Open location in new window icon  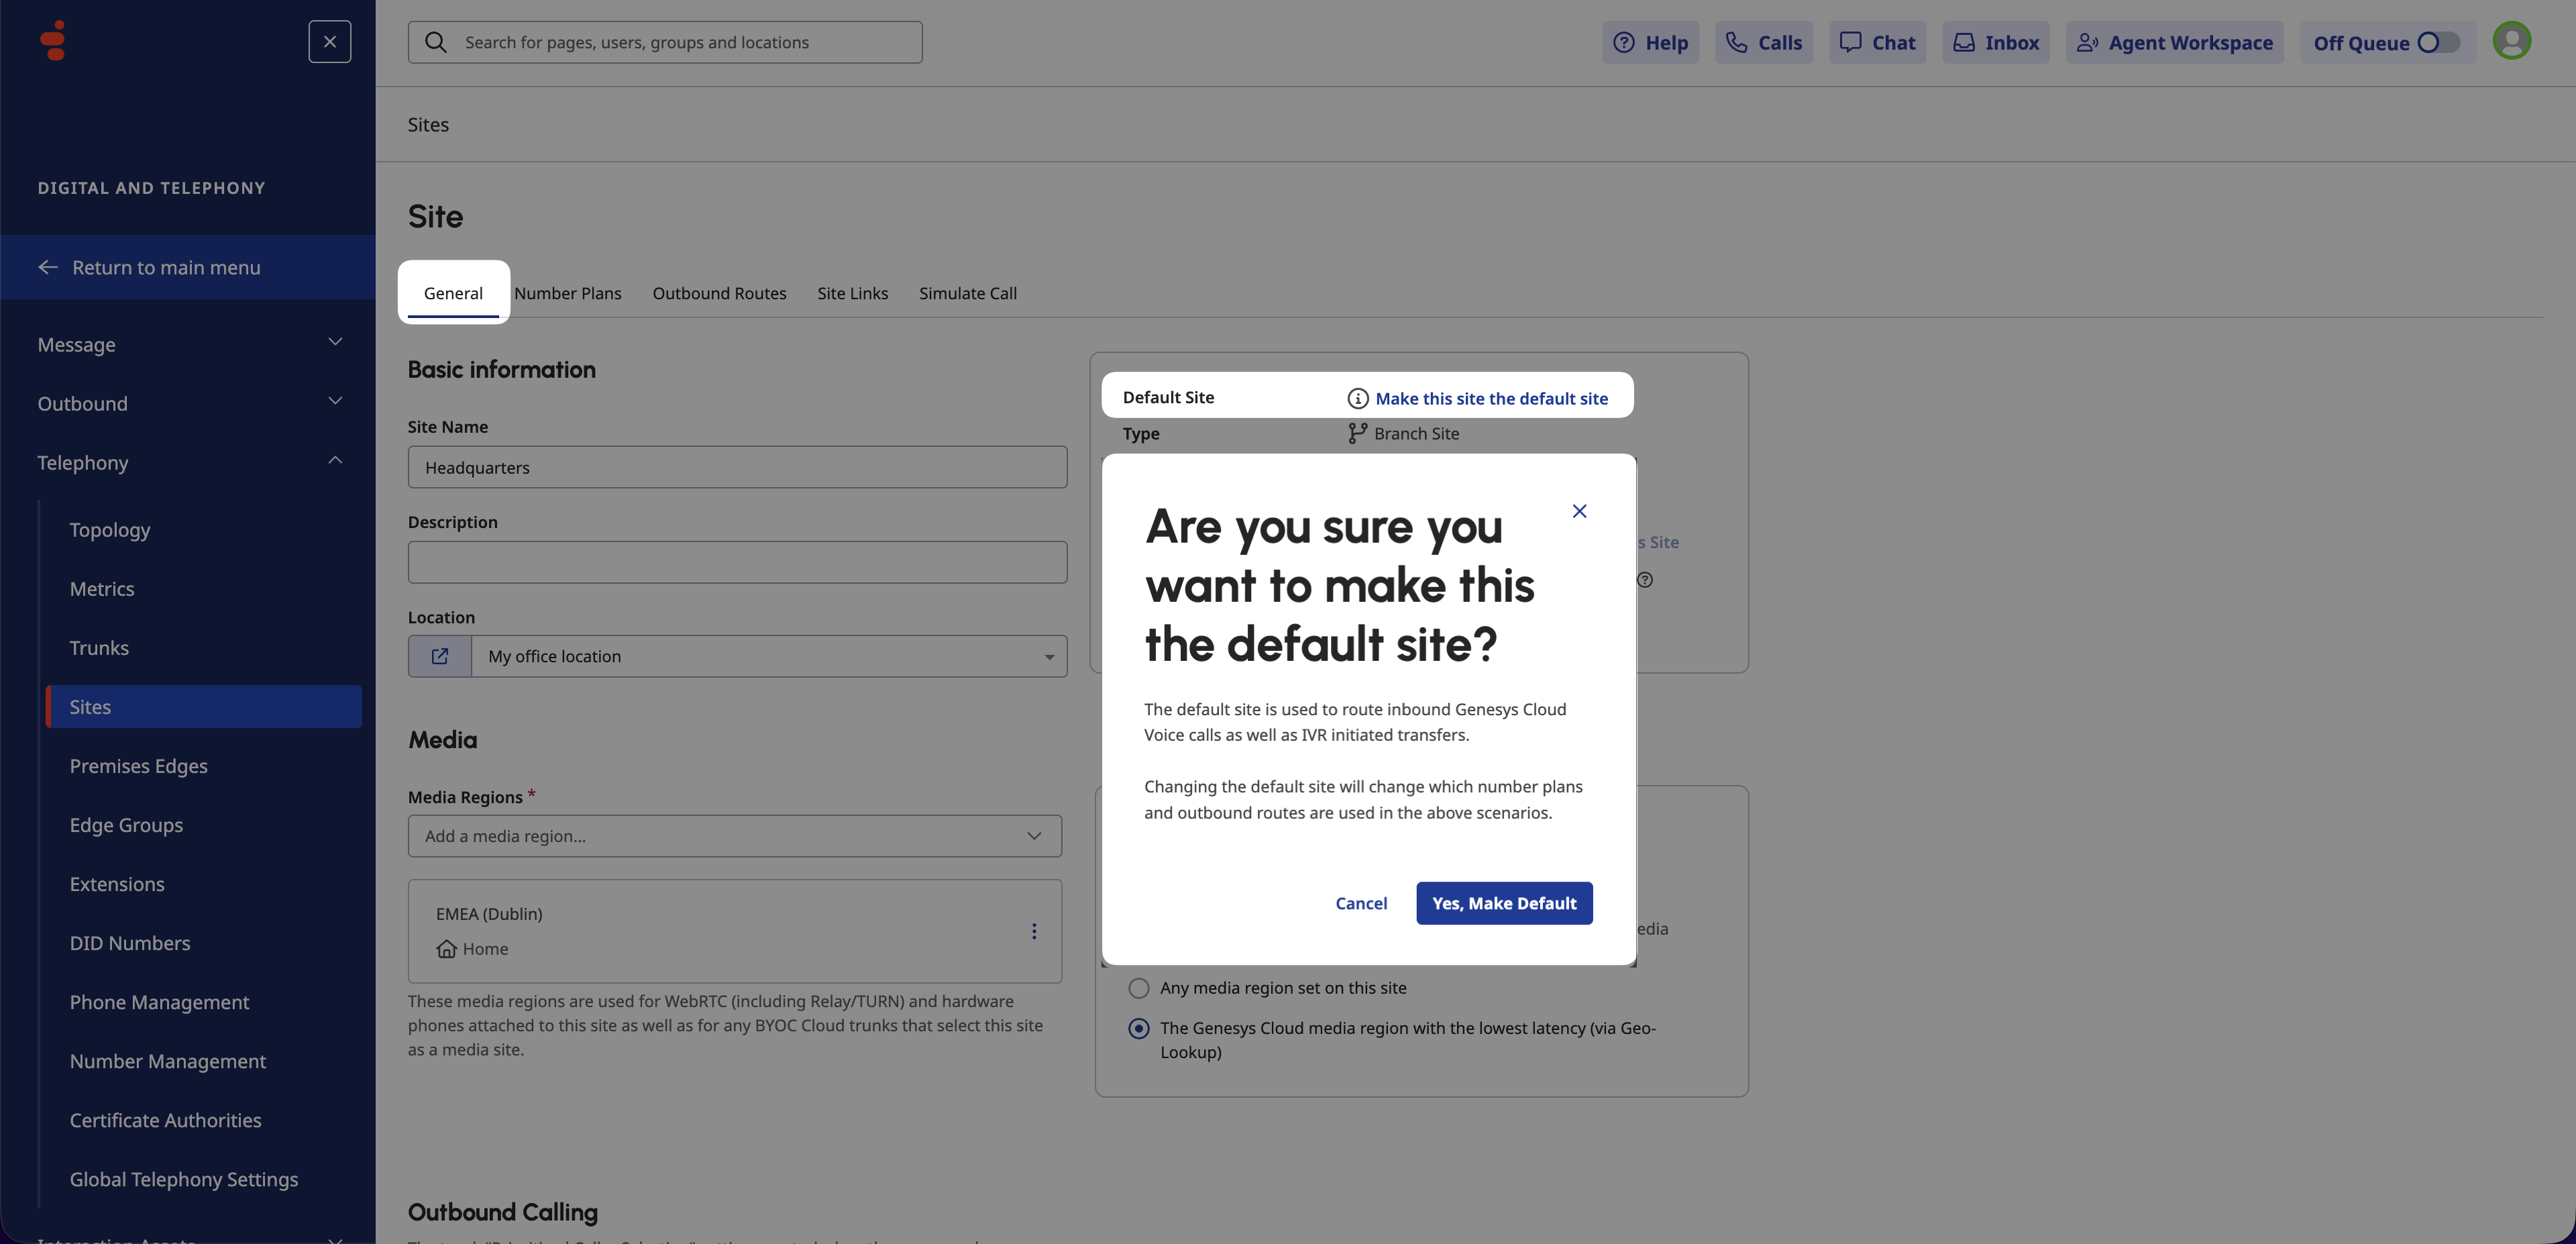point(440,656)
